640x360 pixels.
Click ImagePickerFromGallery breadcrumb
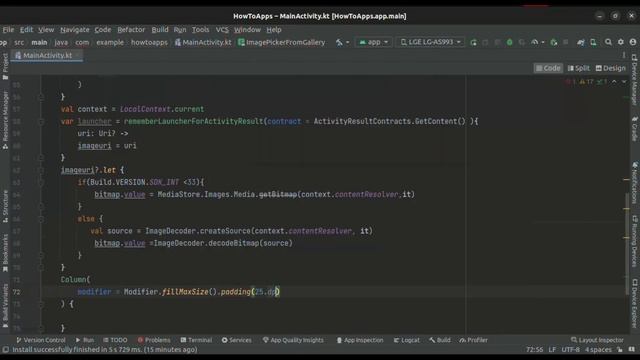tap(282, 42)
